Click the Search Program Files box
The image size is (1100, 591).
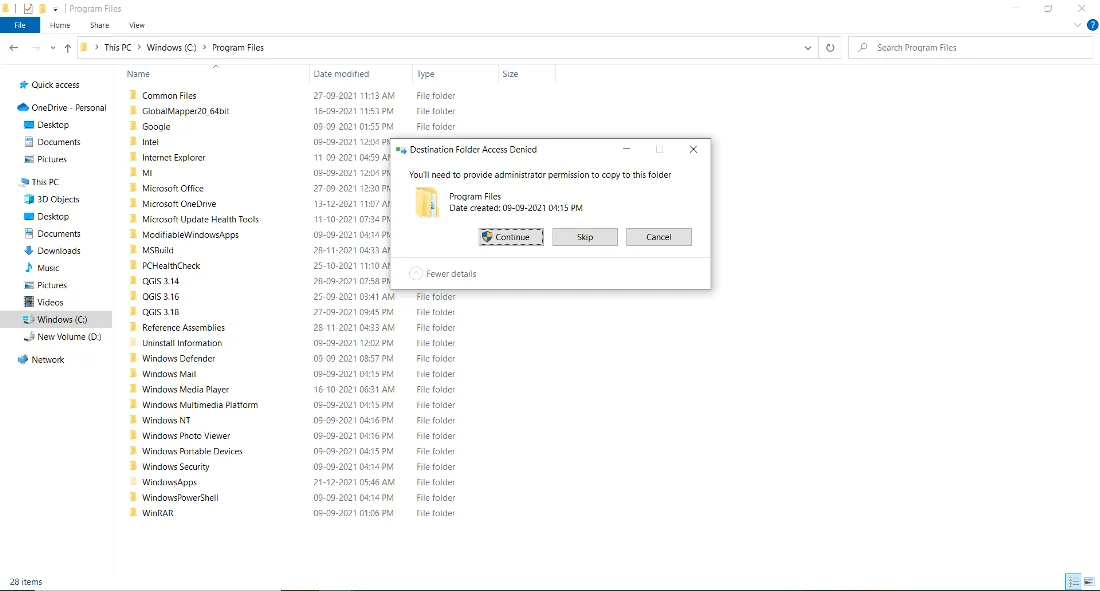(x=970, y=48)
